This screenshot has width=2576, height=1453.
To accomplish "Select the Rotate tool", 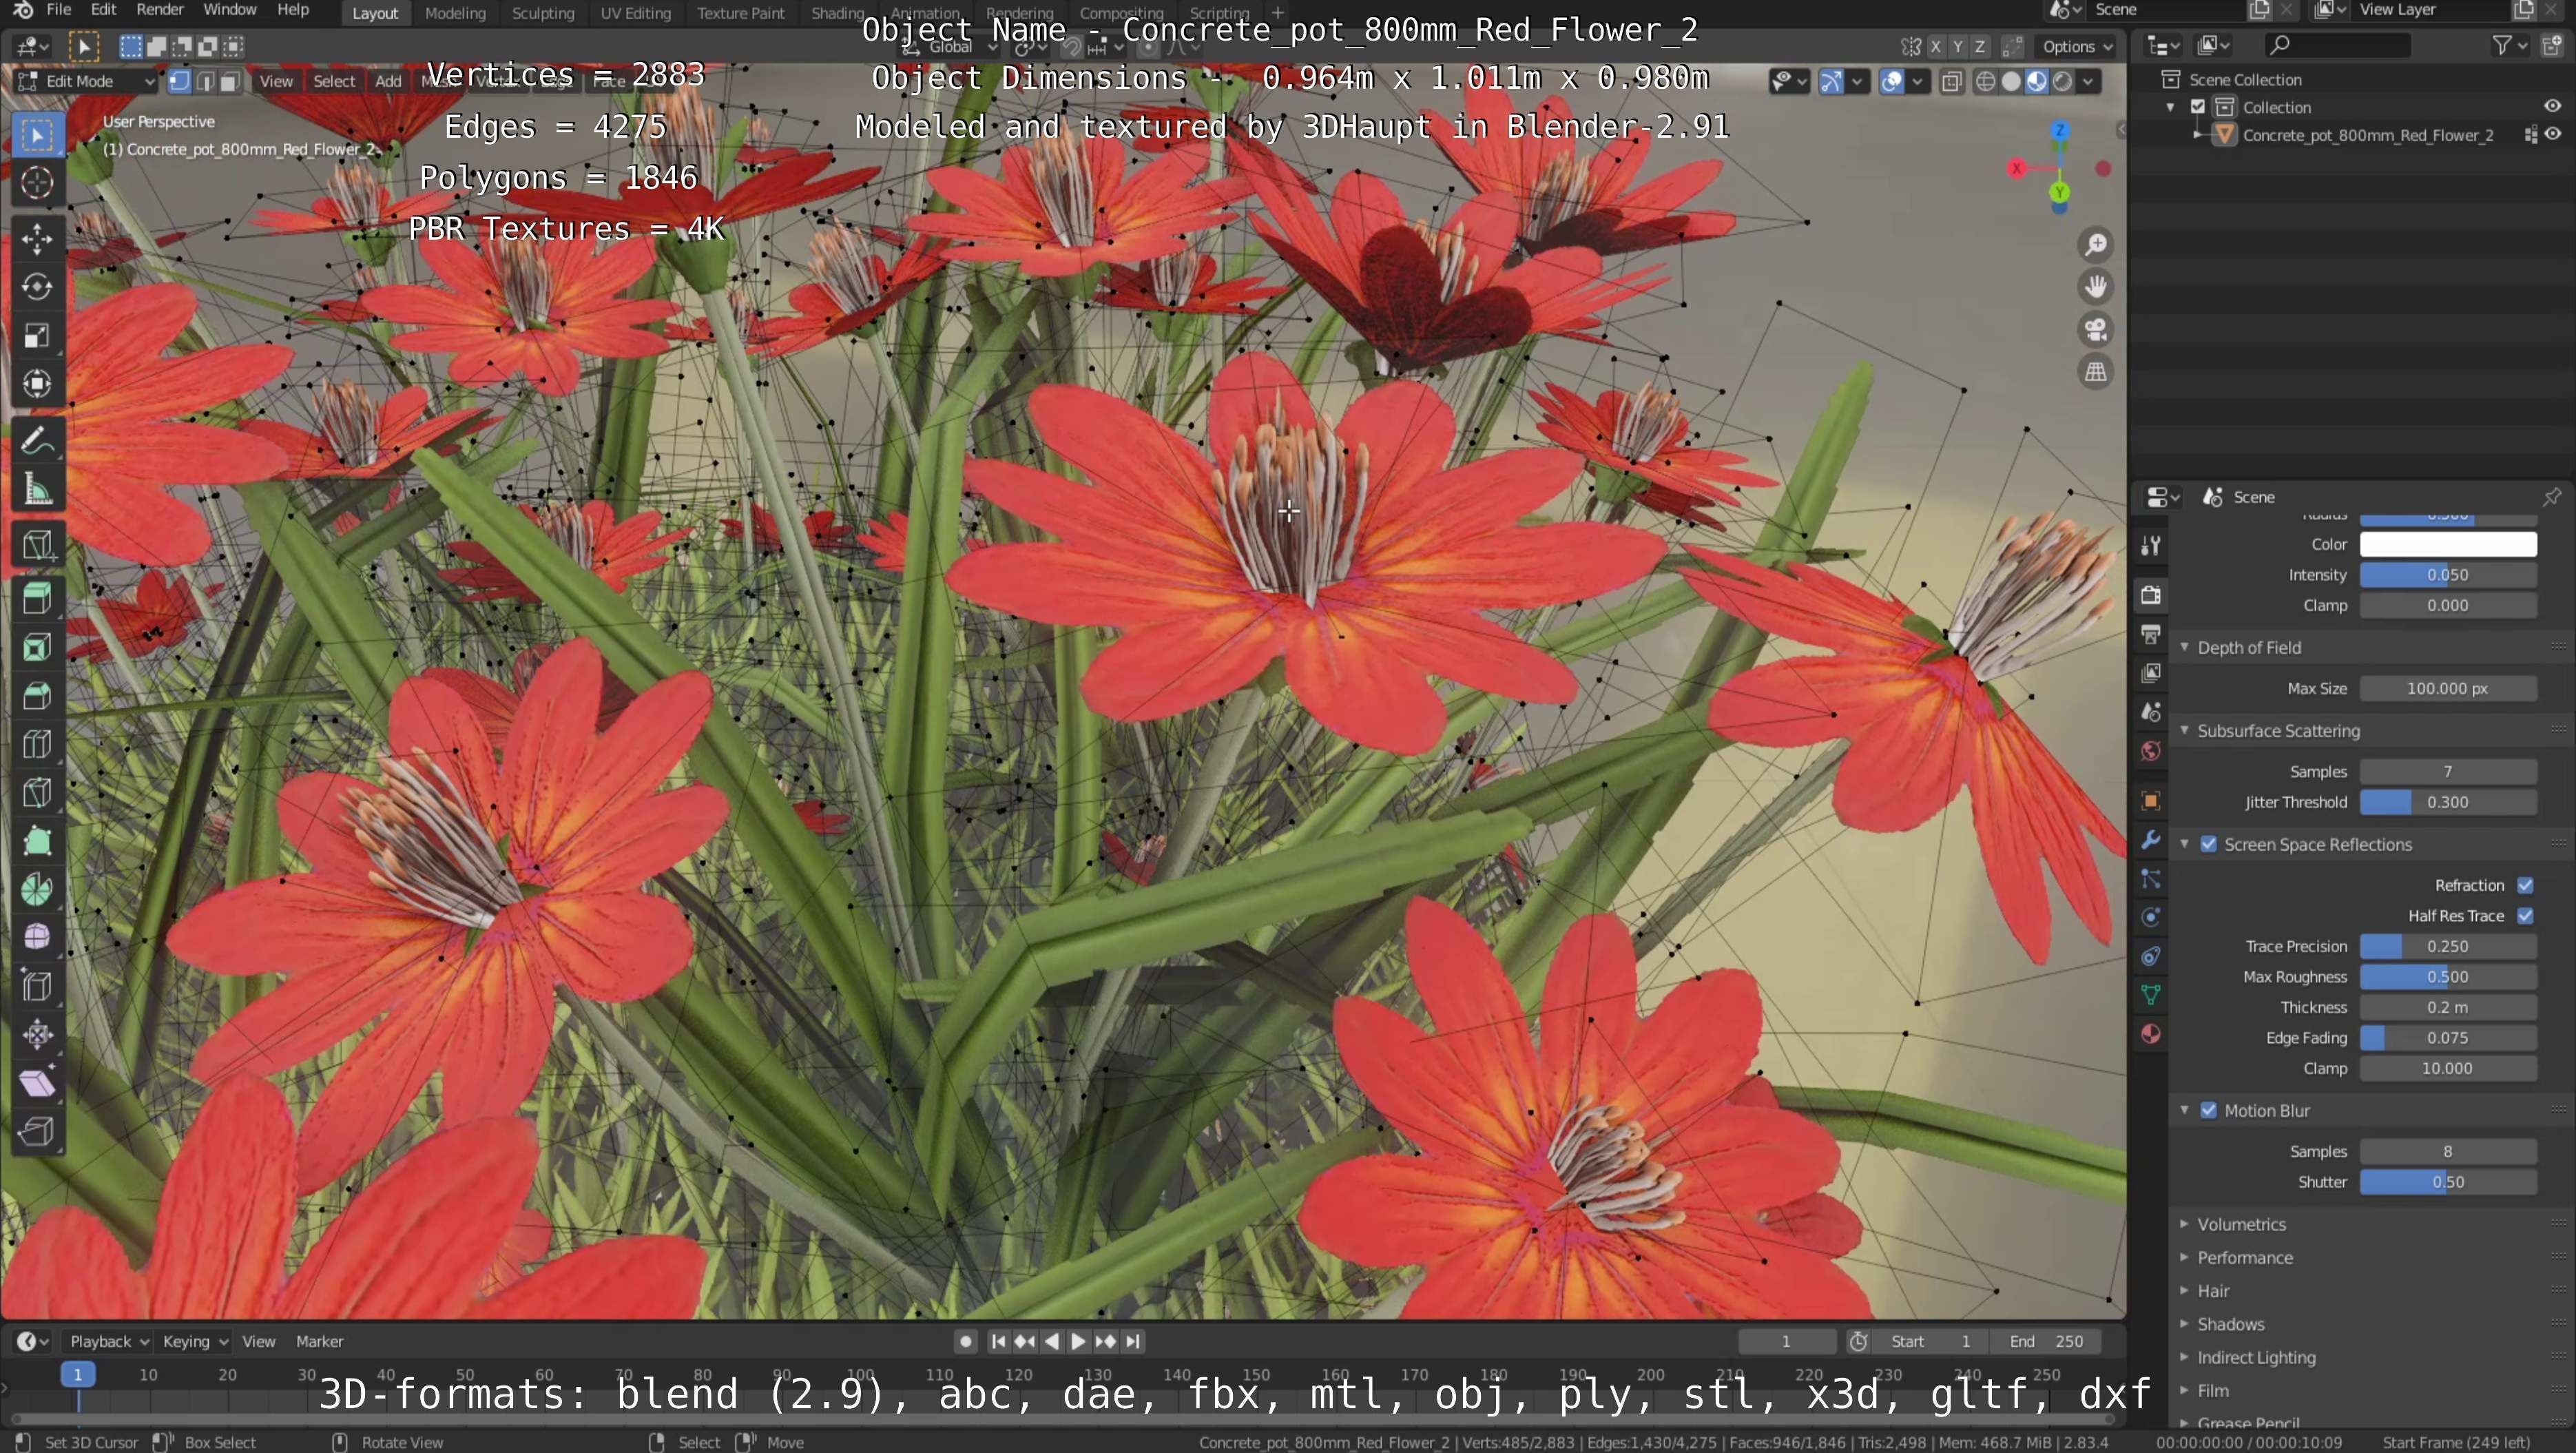I will (37, 287).
